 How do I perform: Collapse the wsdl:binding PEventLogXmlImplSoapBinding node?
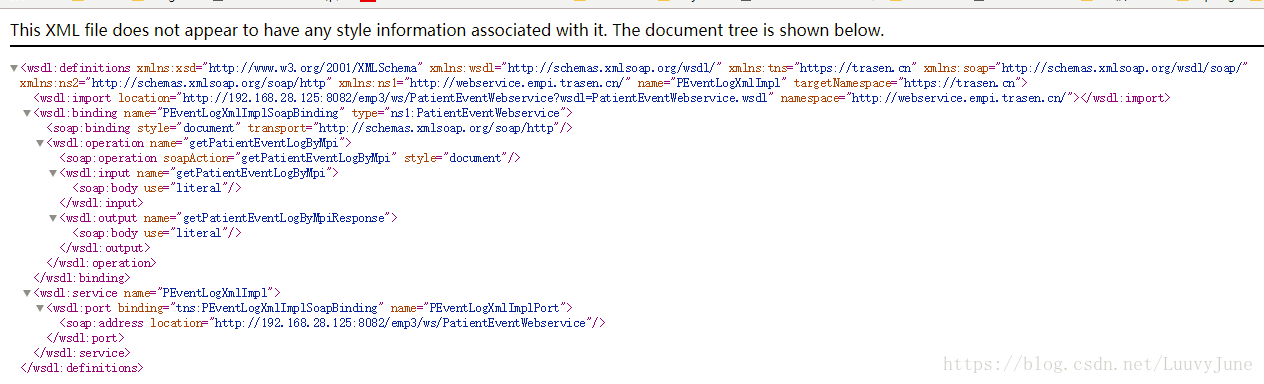click(x=26, y=114)
